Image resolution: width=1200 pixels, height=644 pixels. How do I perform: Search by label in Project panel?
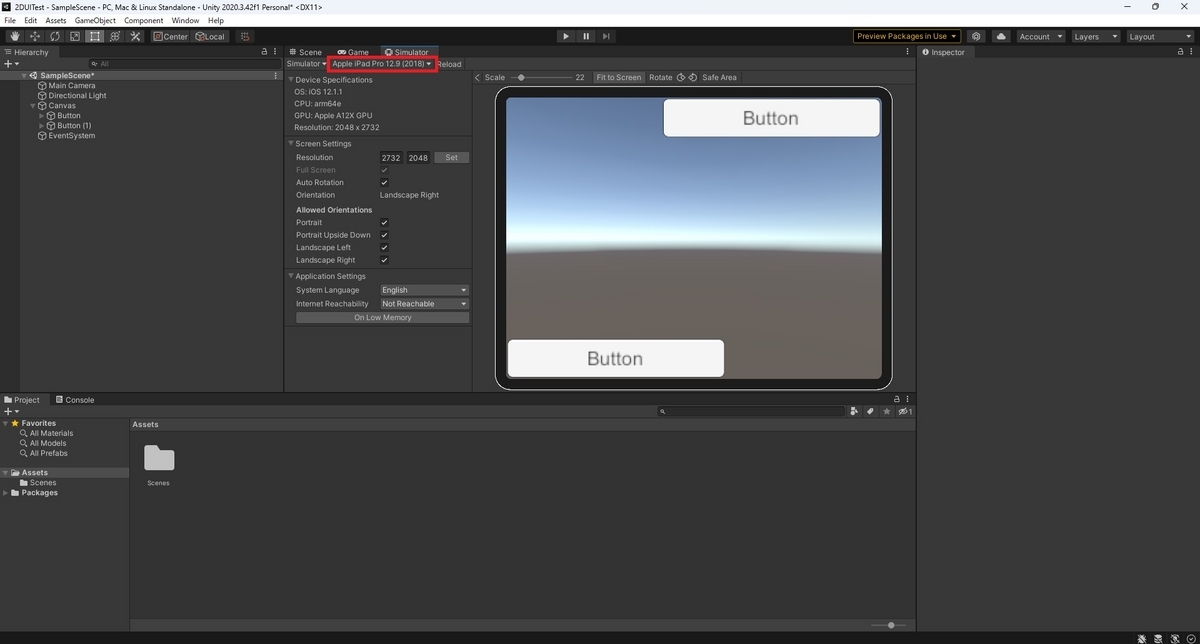point(870,411)
